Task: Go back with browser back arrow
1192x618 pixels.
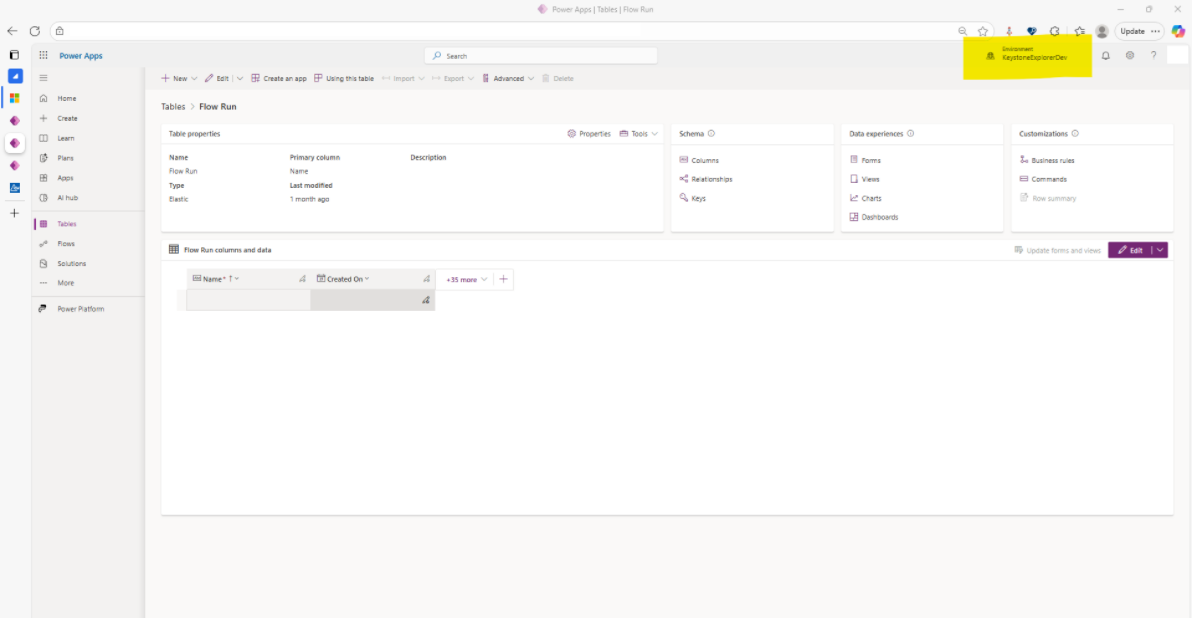Action: [x=12, y=31]
